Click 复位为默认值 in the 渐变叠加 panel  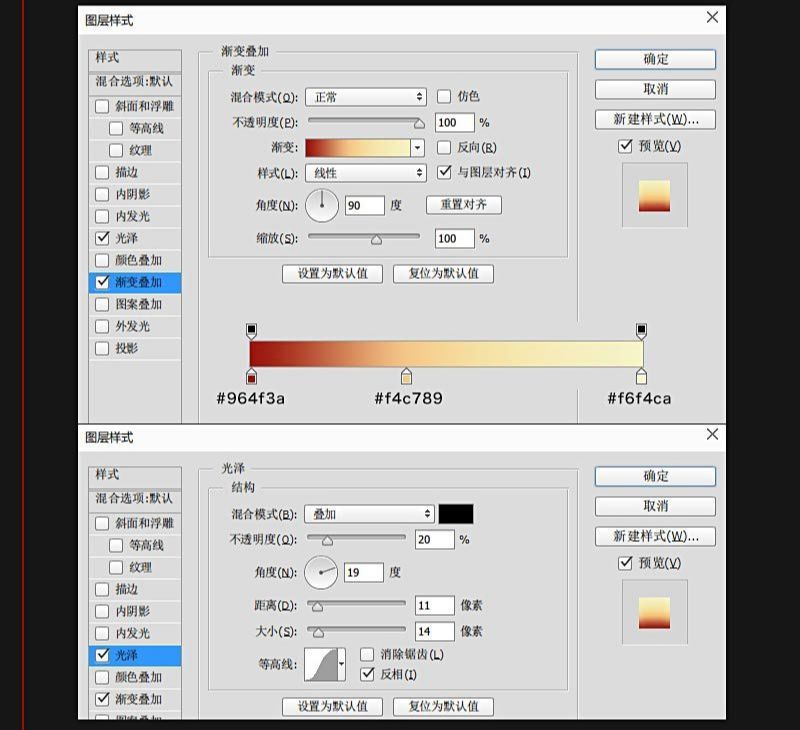point(443,273)
